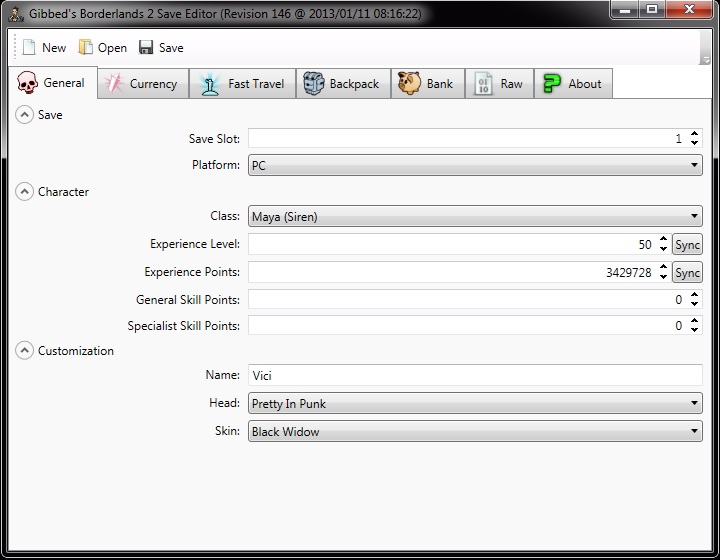
Task: Increase the Experience Points value
Action: click(663, 268)
